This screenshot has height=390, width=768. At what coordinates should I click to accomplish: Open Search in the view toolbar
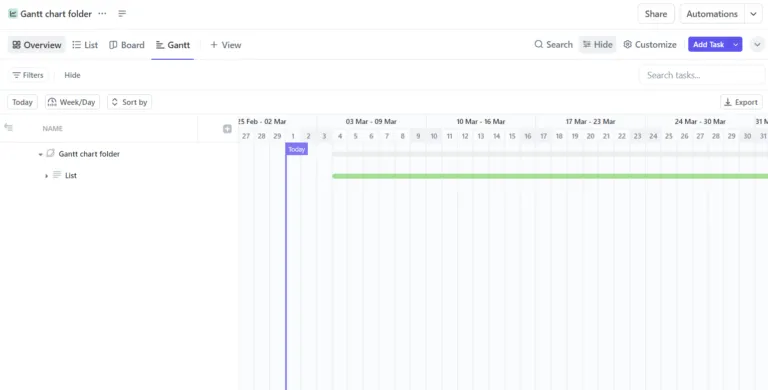pyautogui.click(x=553, y=44)
